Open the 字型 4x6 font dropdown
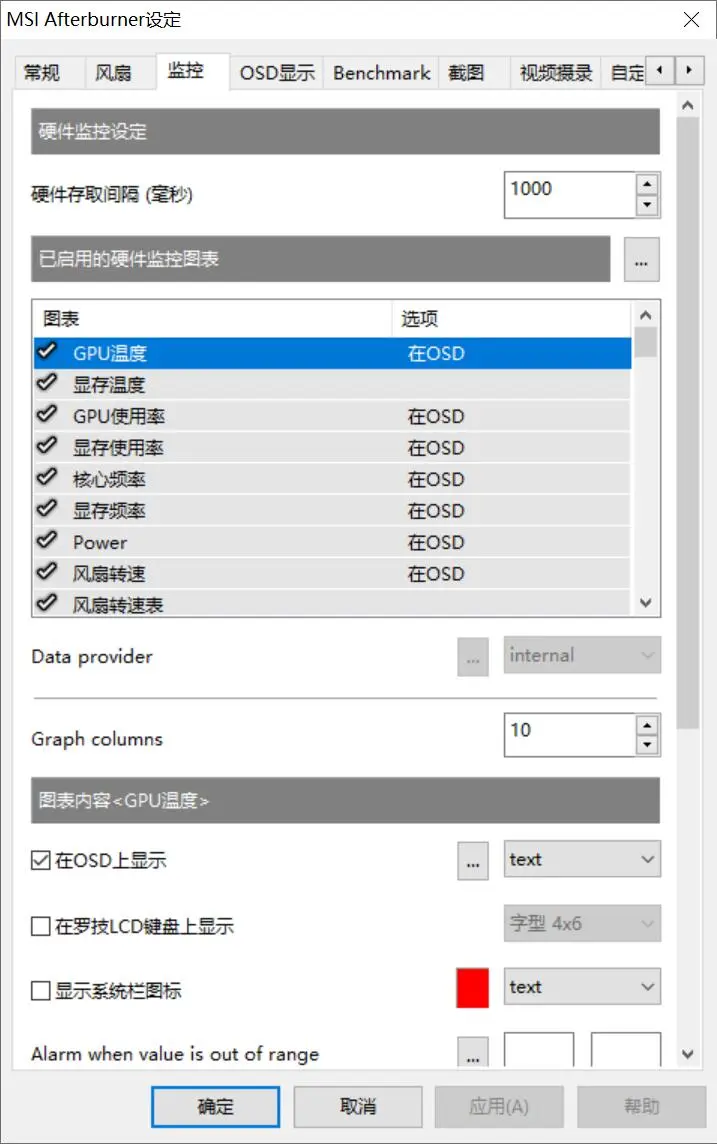 [582, 924]
